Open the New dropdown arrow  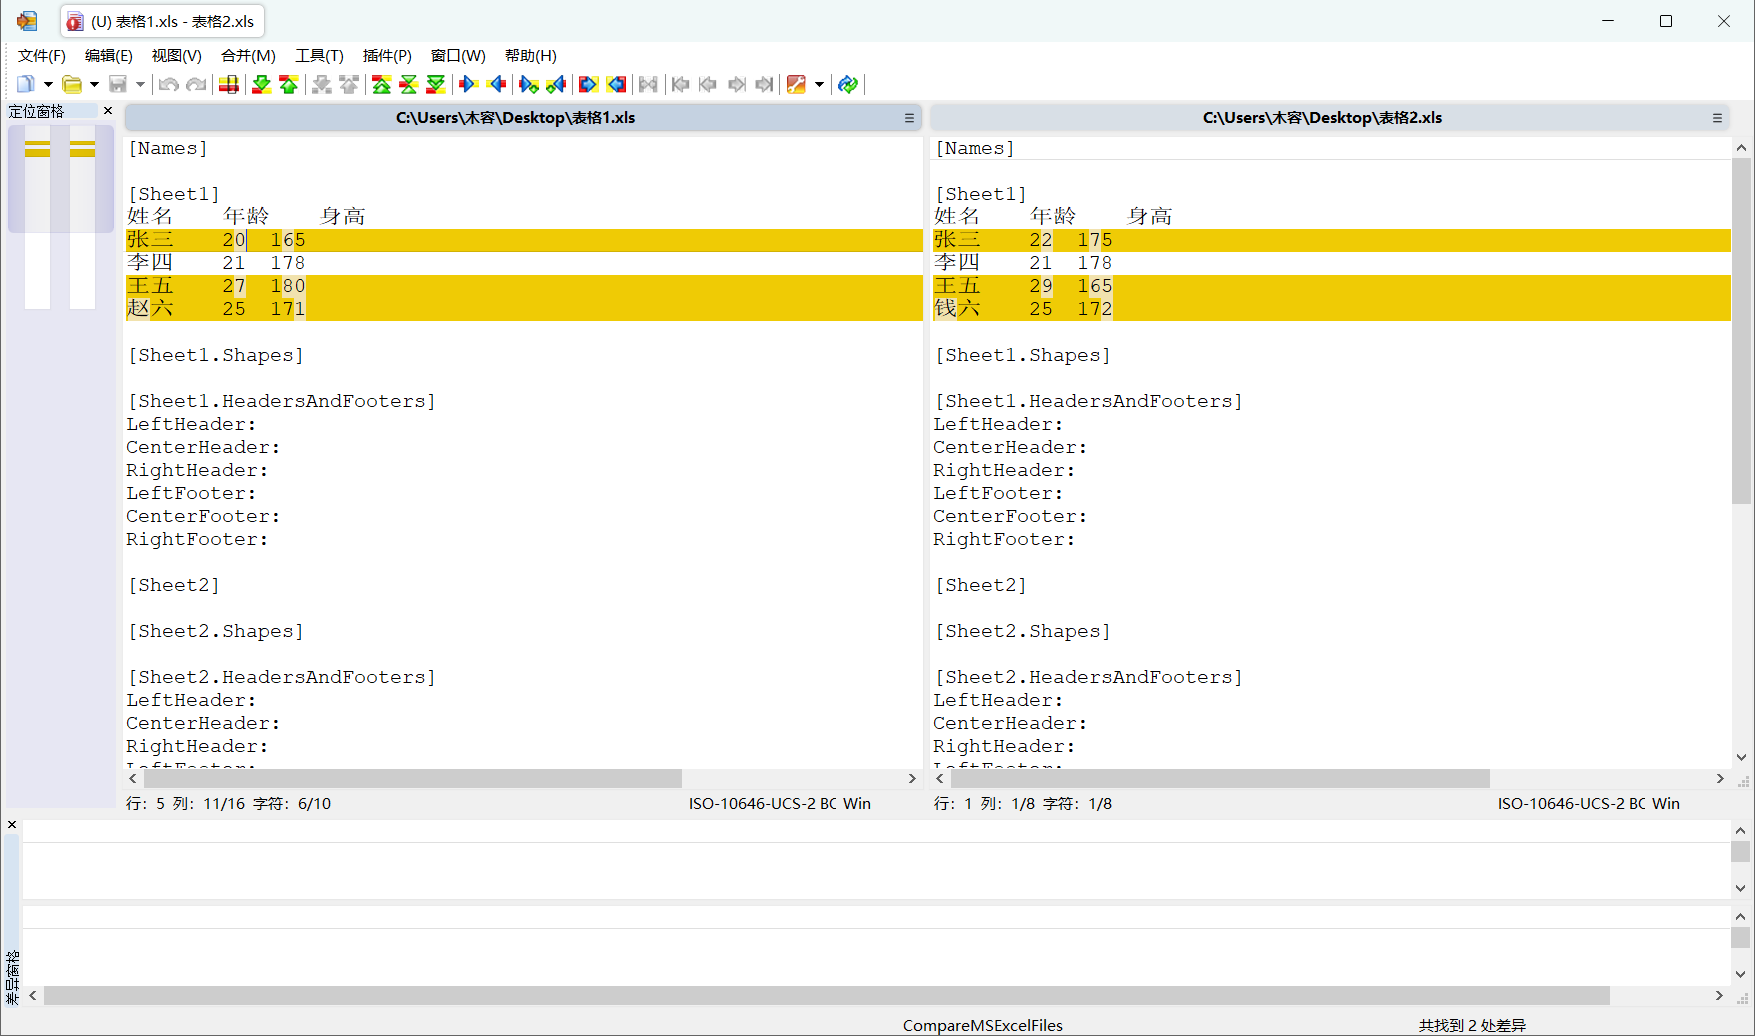46,84
